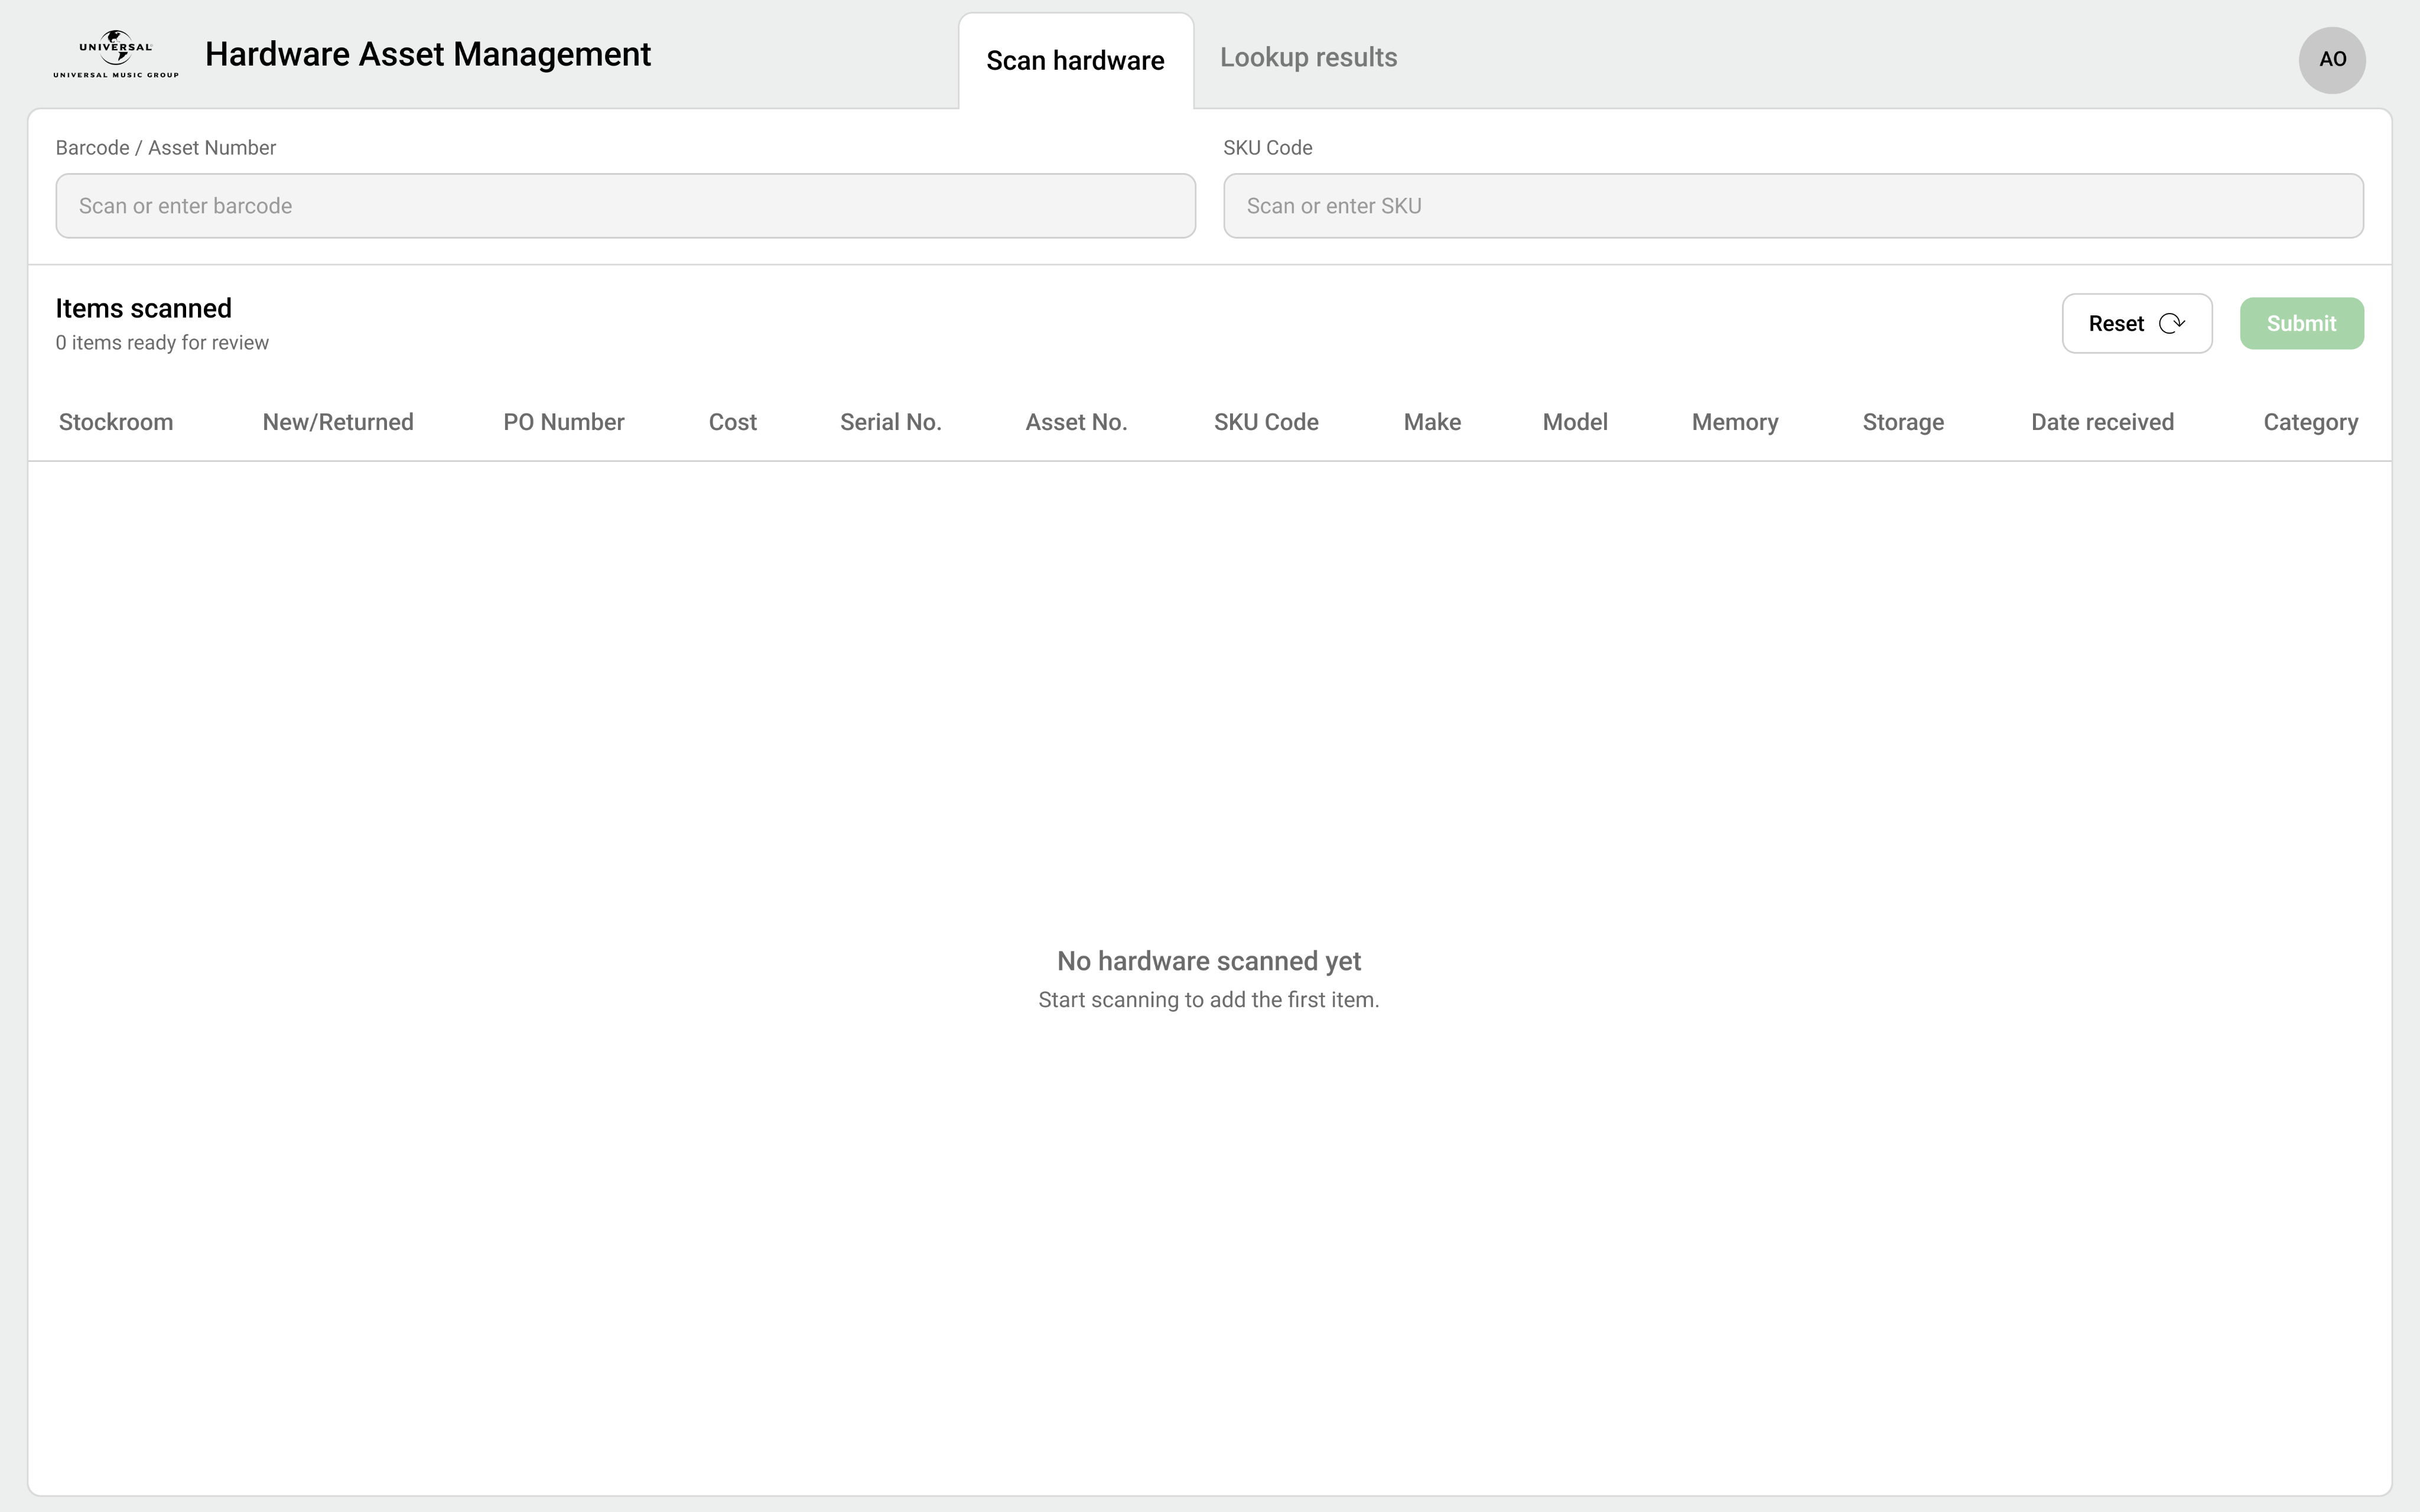Image resolution: width=2420 pixels, height=1512 pixels.
Task: Click the '0 items ready for review' text
Action: [162, 343]
